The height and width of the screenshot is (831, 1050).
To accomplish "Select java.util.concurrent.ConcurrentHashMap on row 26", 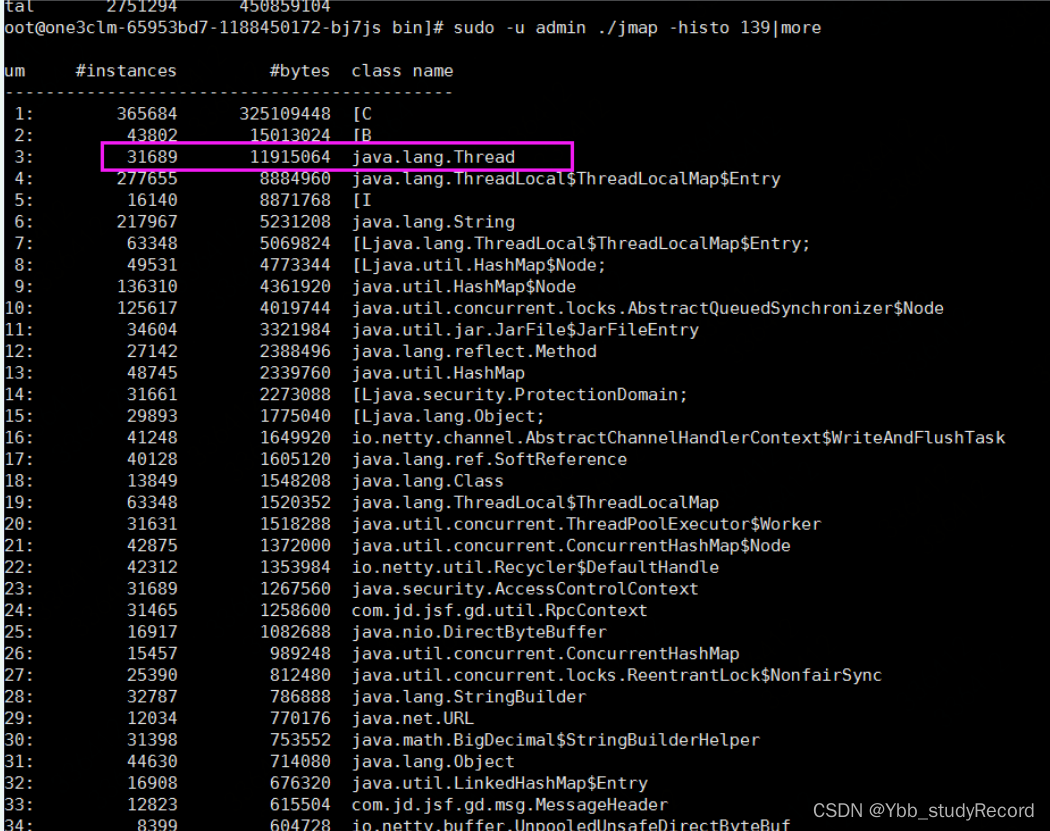I will [x=546, y=654].
